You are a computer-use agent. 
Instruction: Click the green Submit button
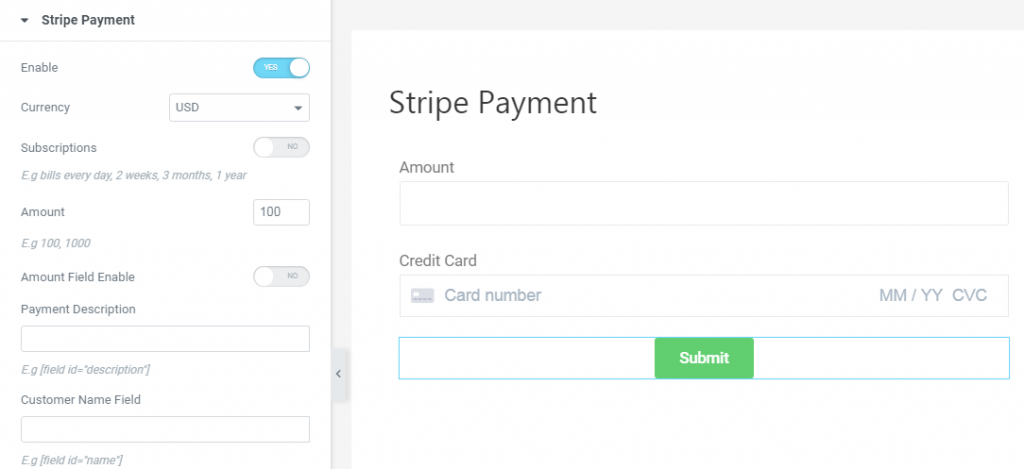[704, 358]
